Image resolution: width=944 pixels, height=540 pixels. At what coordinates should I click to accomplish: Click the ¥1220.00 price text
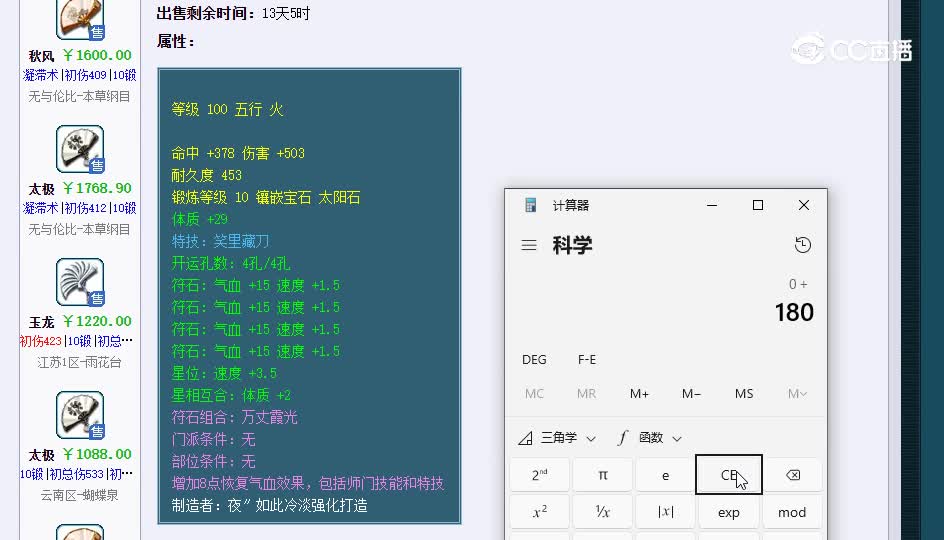tap(97, 321)
